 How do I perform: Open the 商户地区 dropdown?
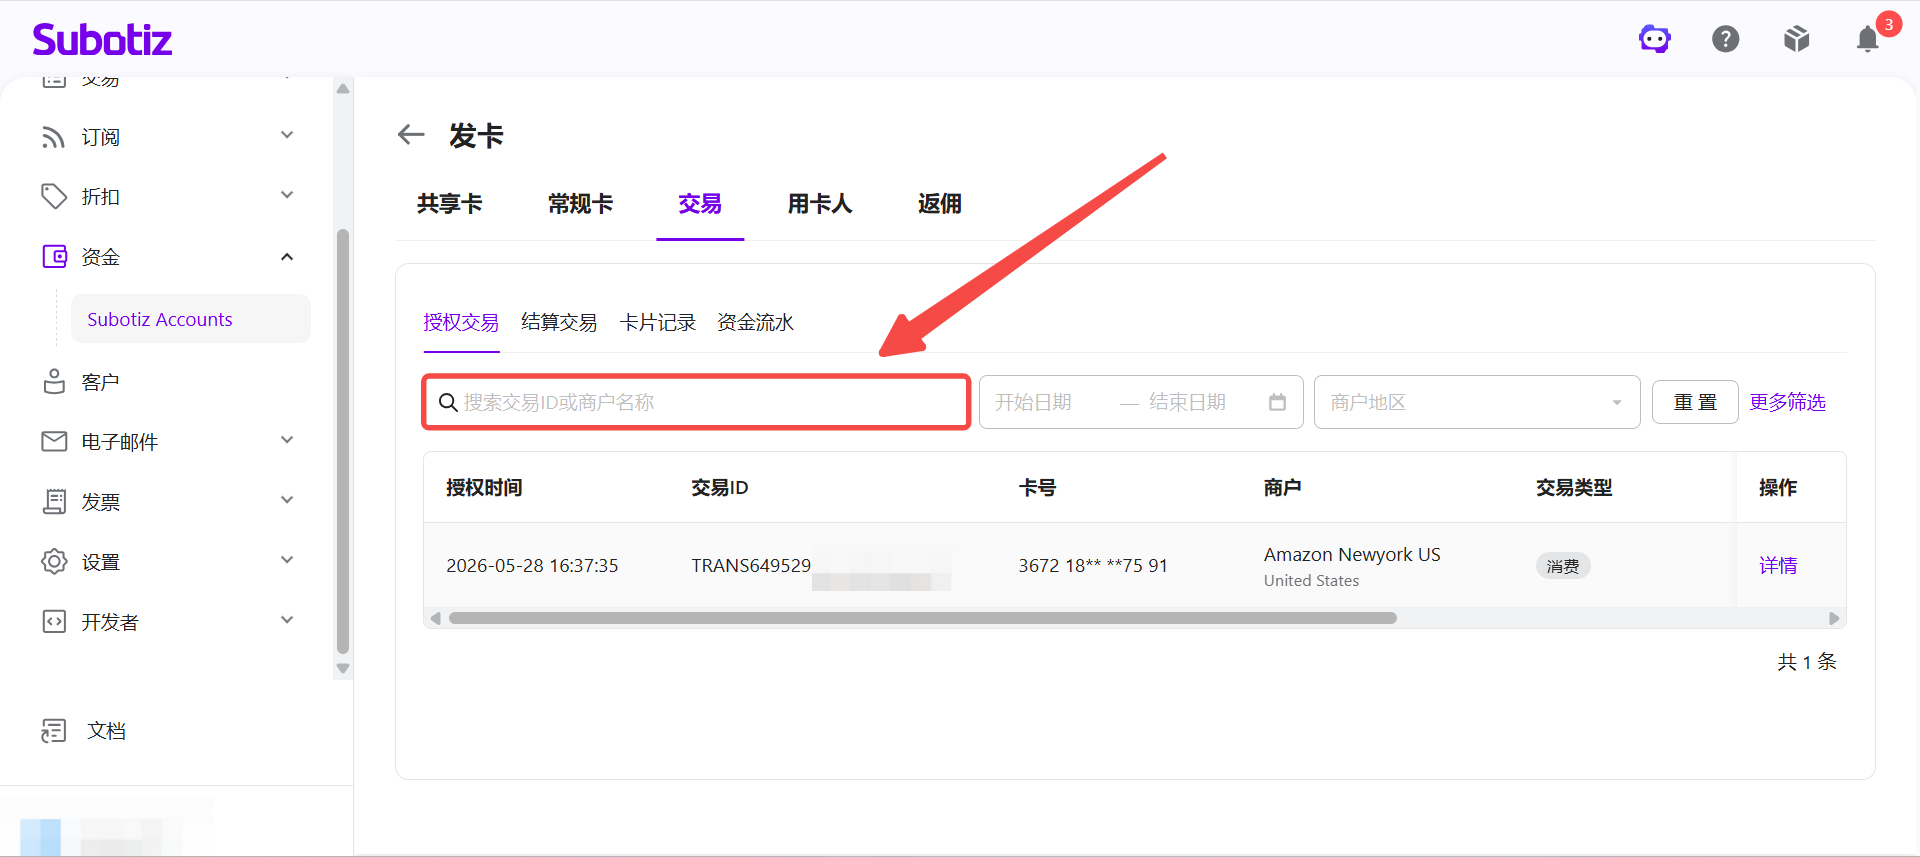coord(1477,402)
